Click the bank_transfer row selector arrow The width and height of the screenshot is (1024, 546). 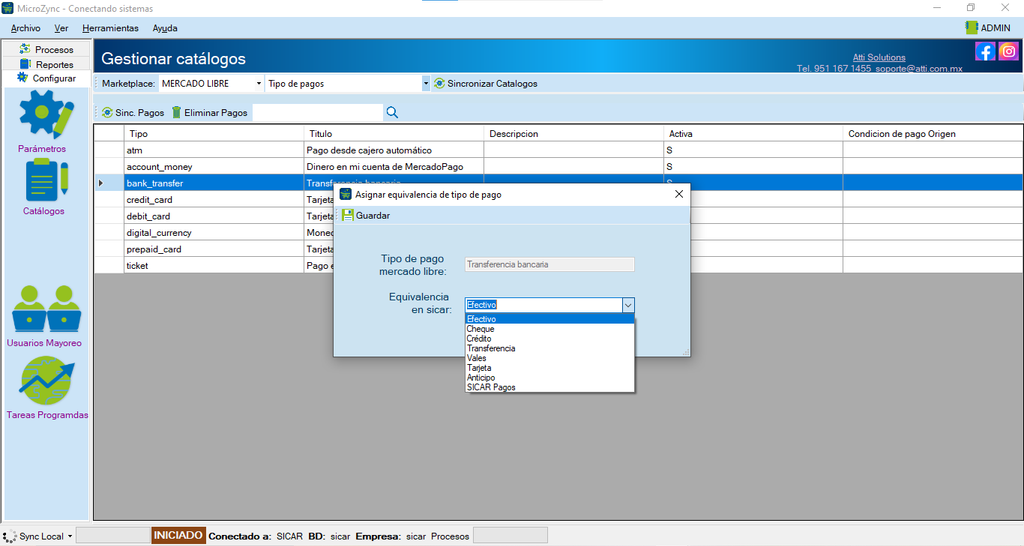[x=101, y=183]
